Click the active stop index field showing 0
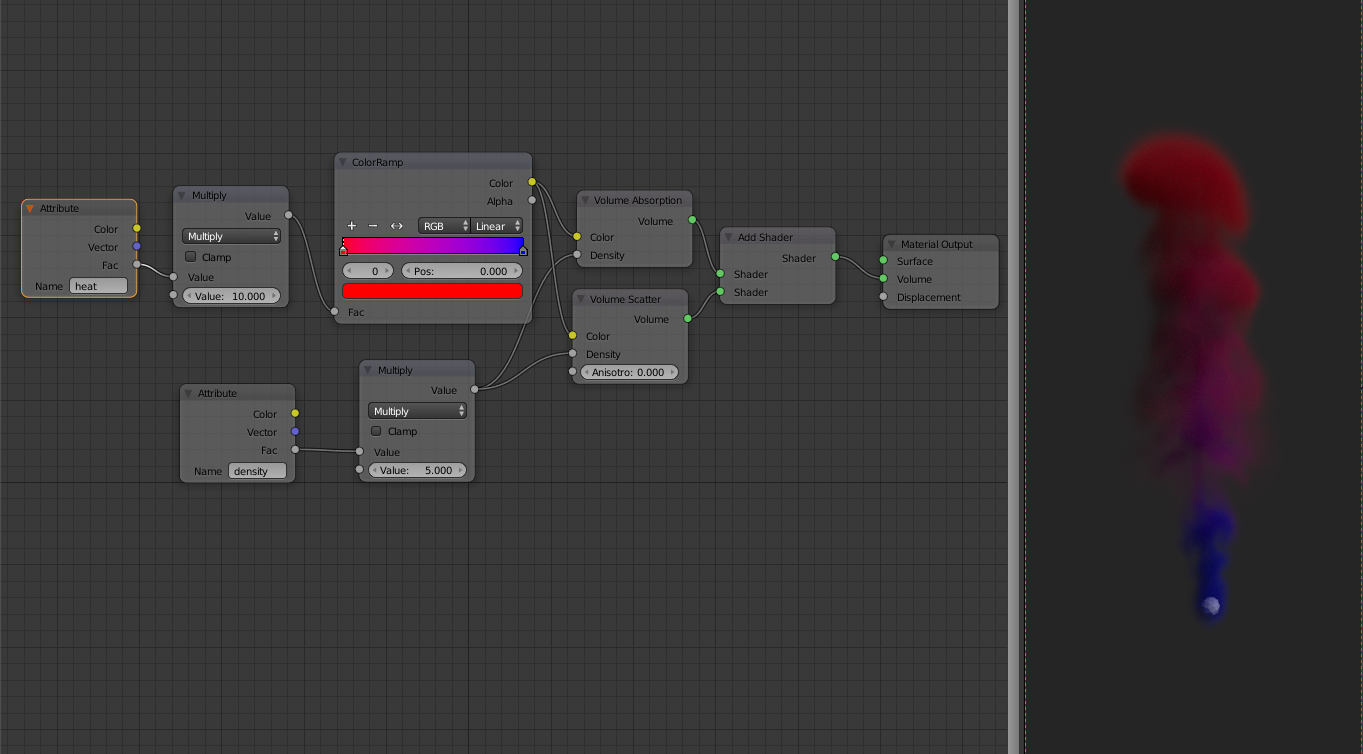 (x=369, y=271)
